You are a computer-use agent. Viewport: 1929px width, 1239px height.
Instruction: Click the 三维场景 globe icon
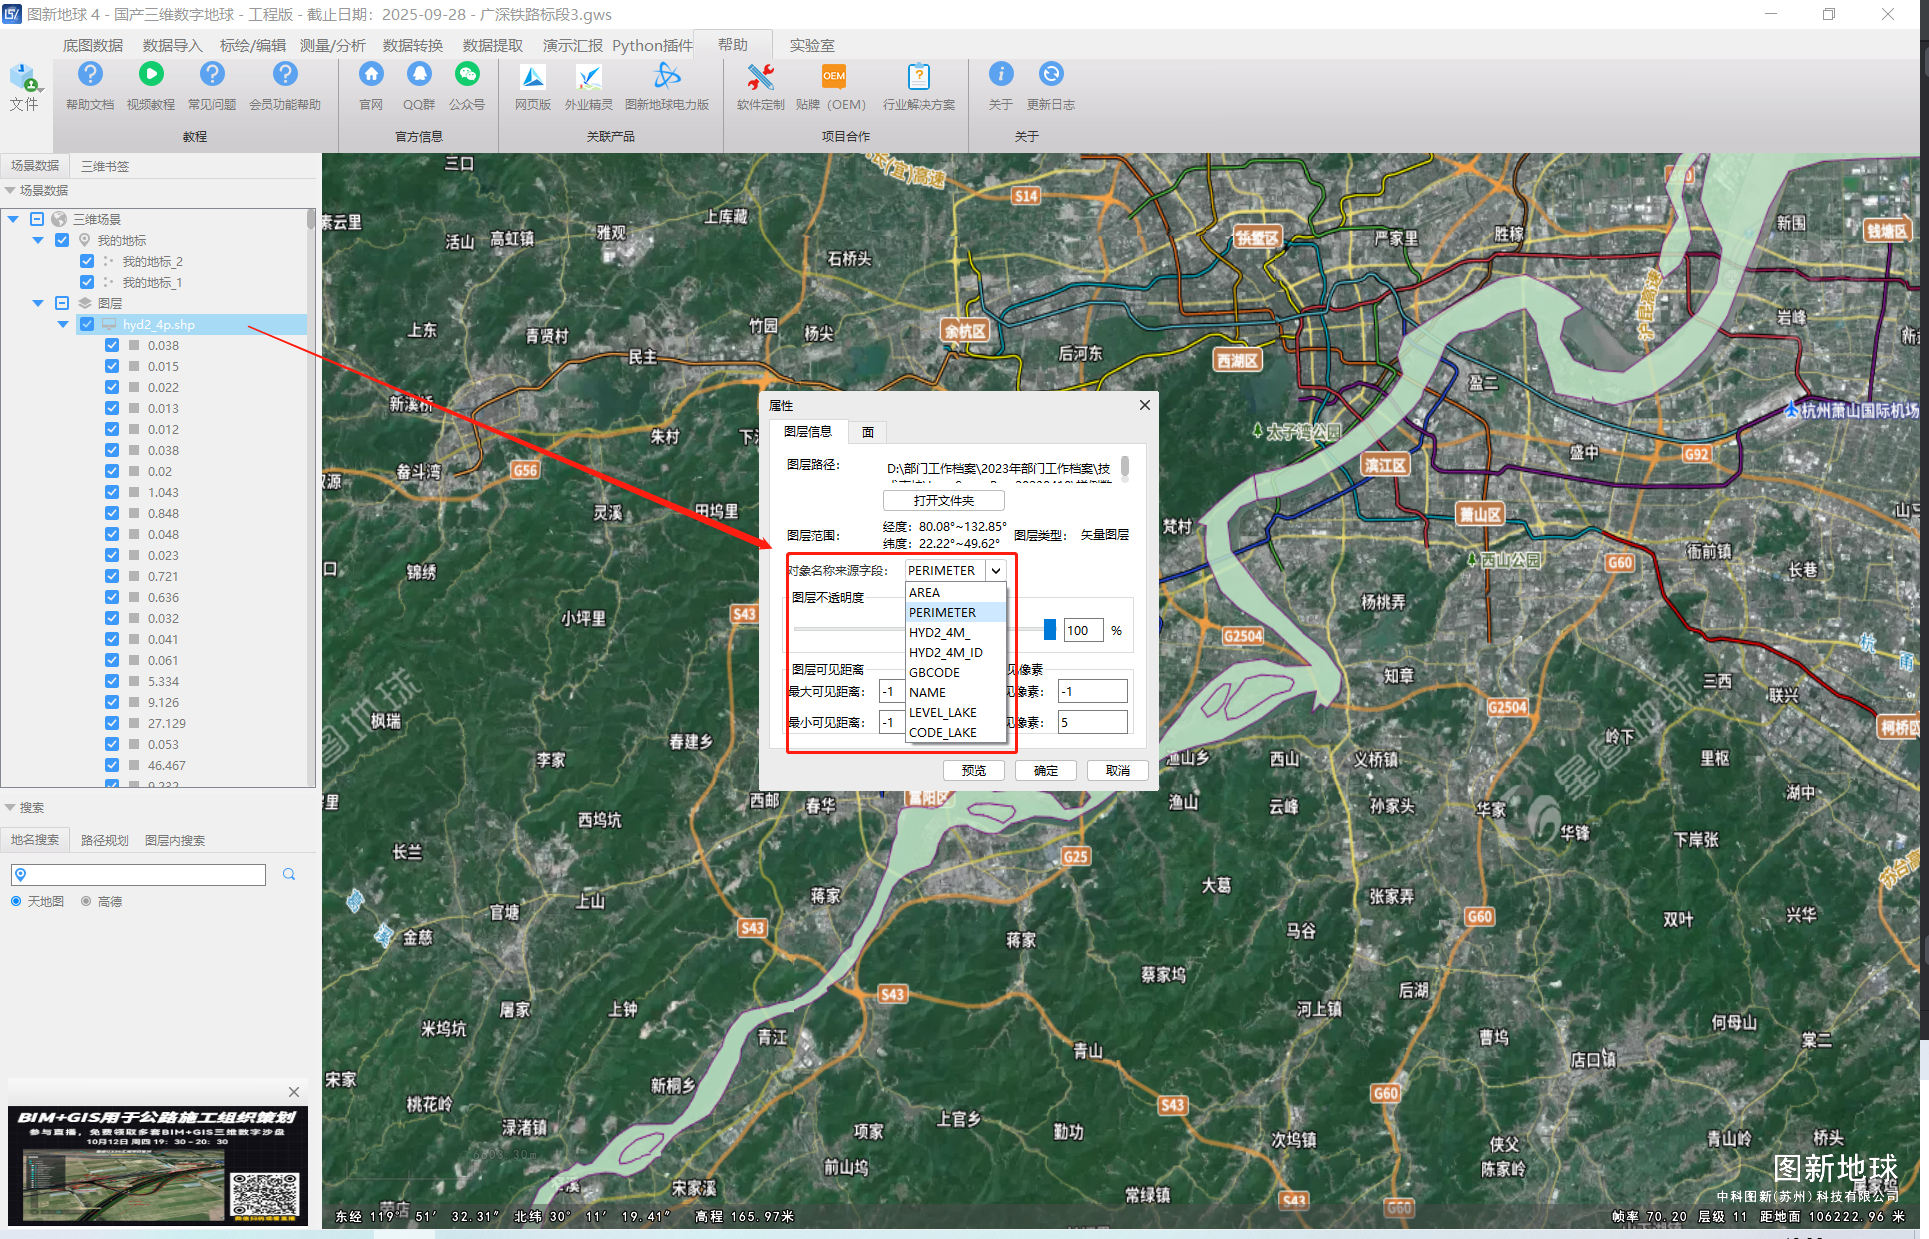click(59, 219)
